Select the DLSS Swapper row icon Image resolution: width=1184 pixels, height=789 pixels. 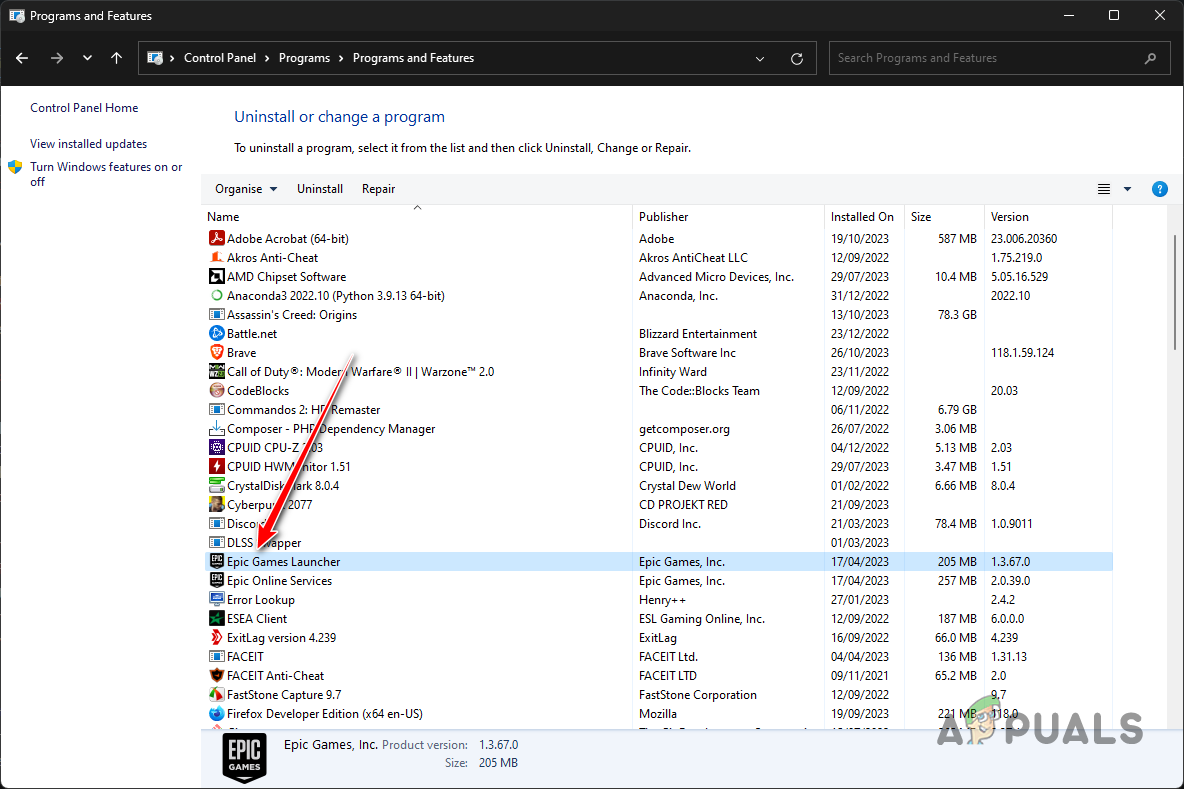(x=217, y=542)
